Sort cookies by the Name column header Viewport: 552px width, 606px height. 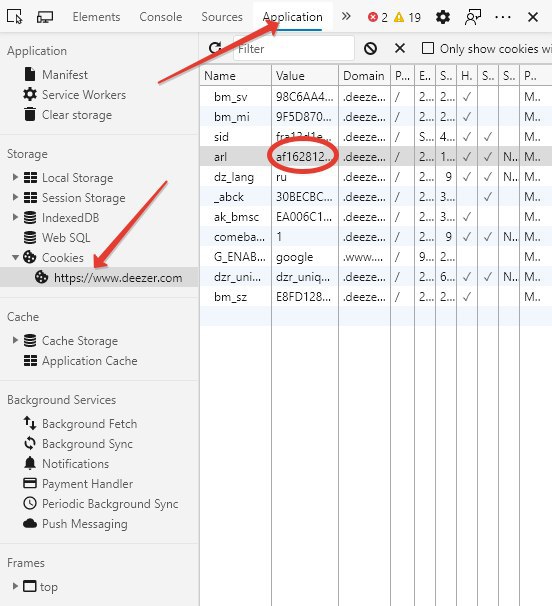pyautogui.click(x=236, y=76)
